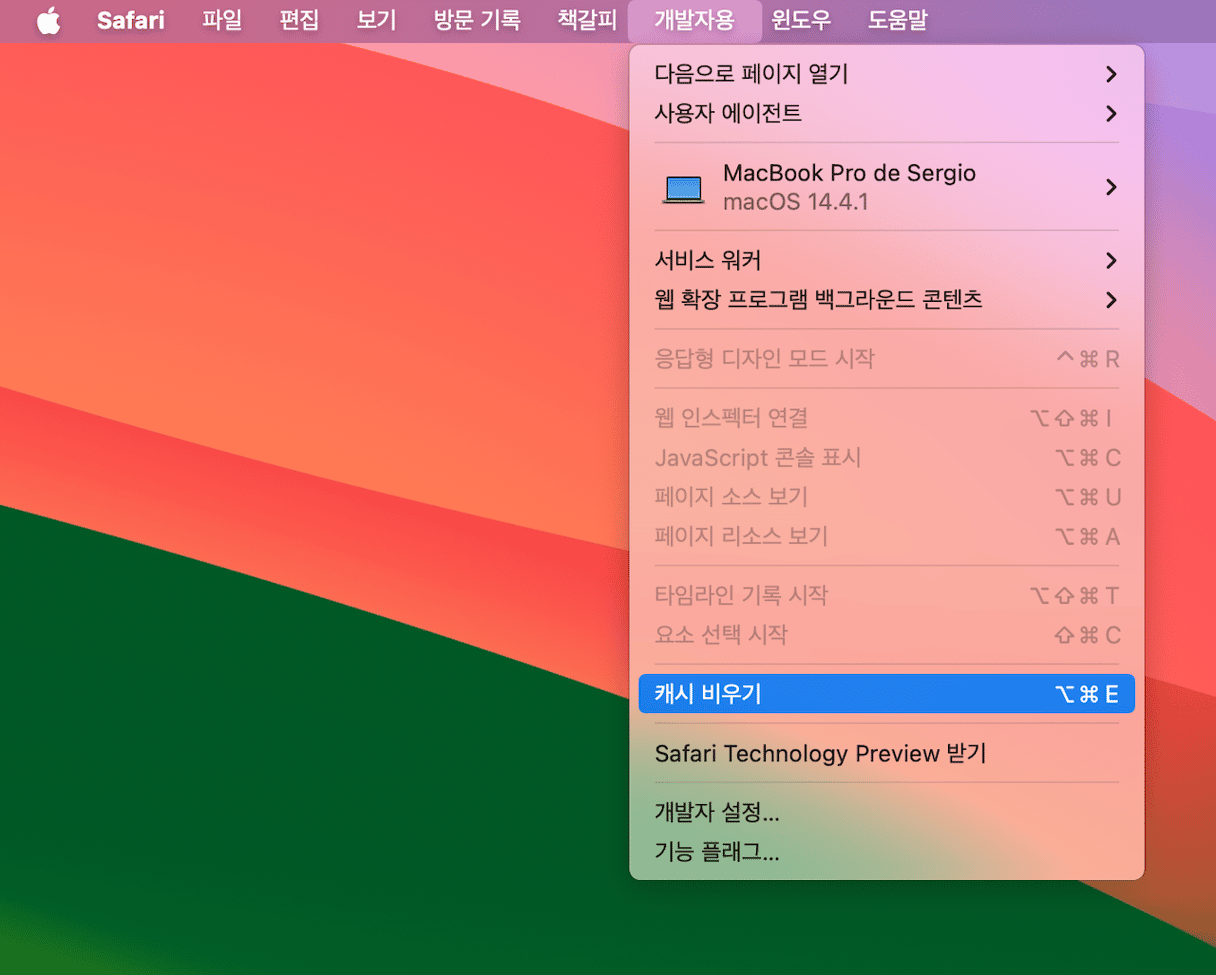The image size is (1216, 975).
Task: Click 응답형 디자인 모드 시작
Action: [886, 358]
